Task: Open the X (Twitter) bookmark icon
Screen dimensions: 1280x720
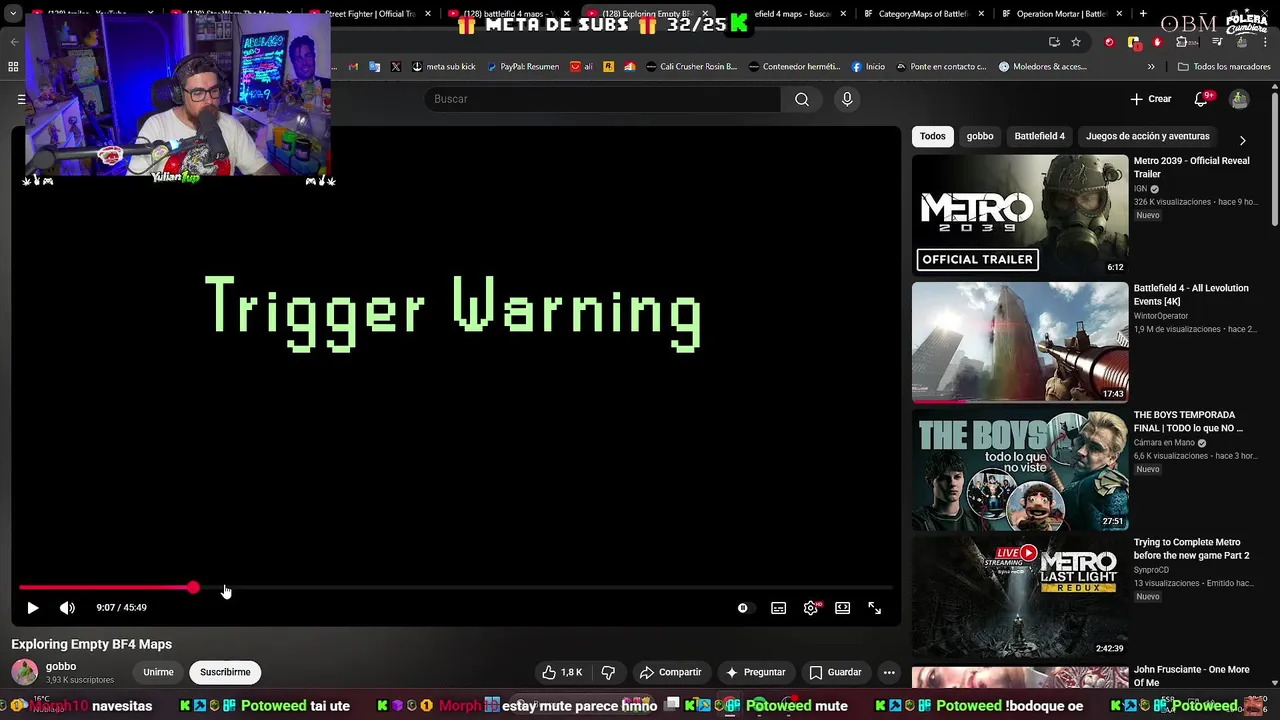Action: pos(396,67)
